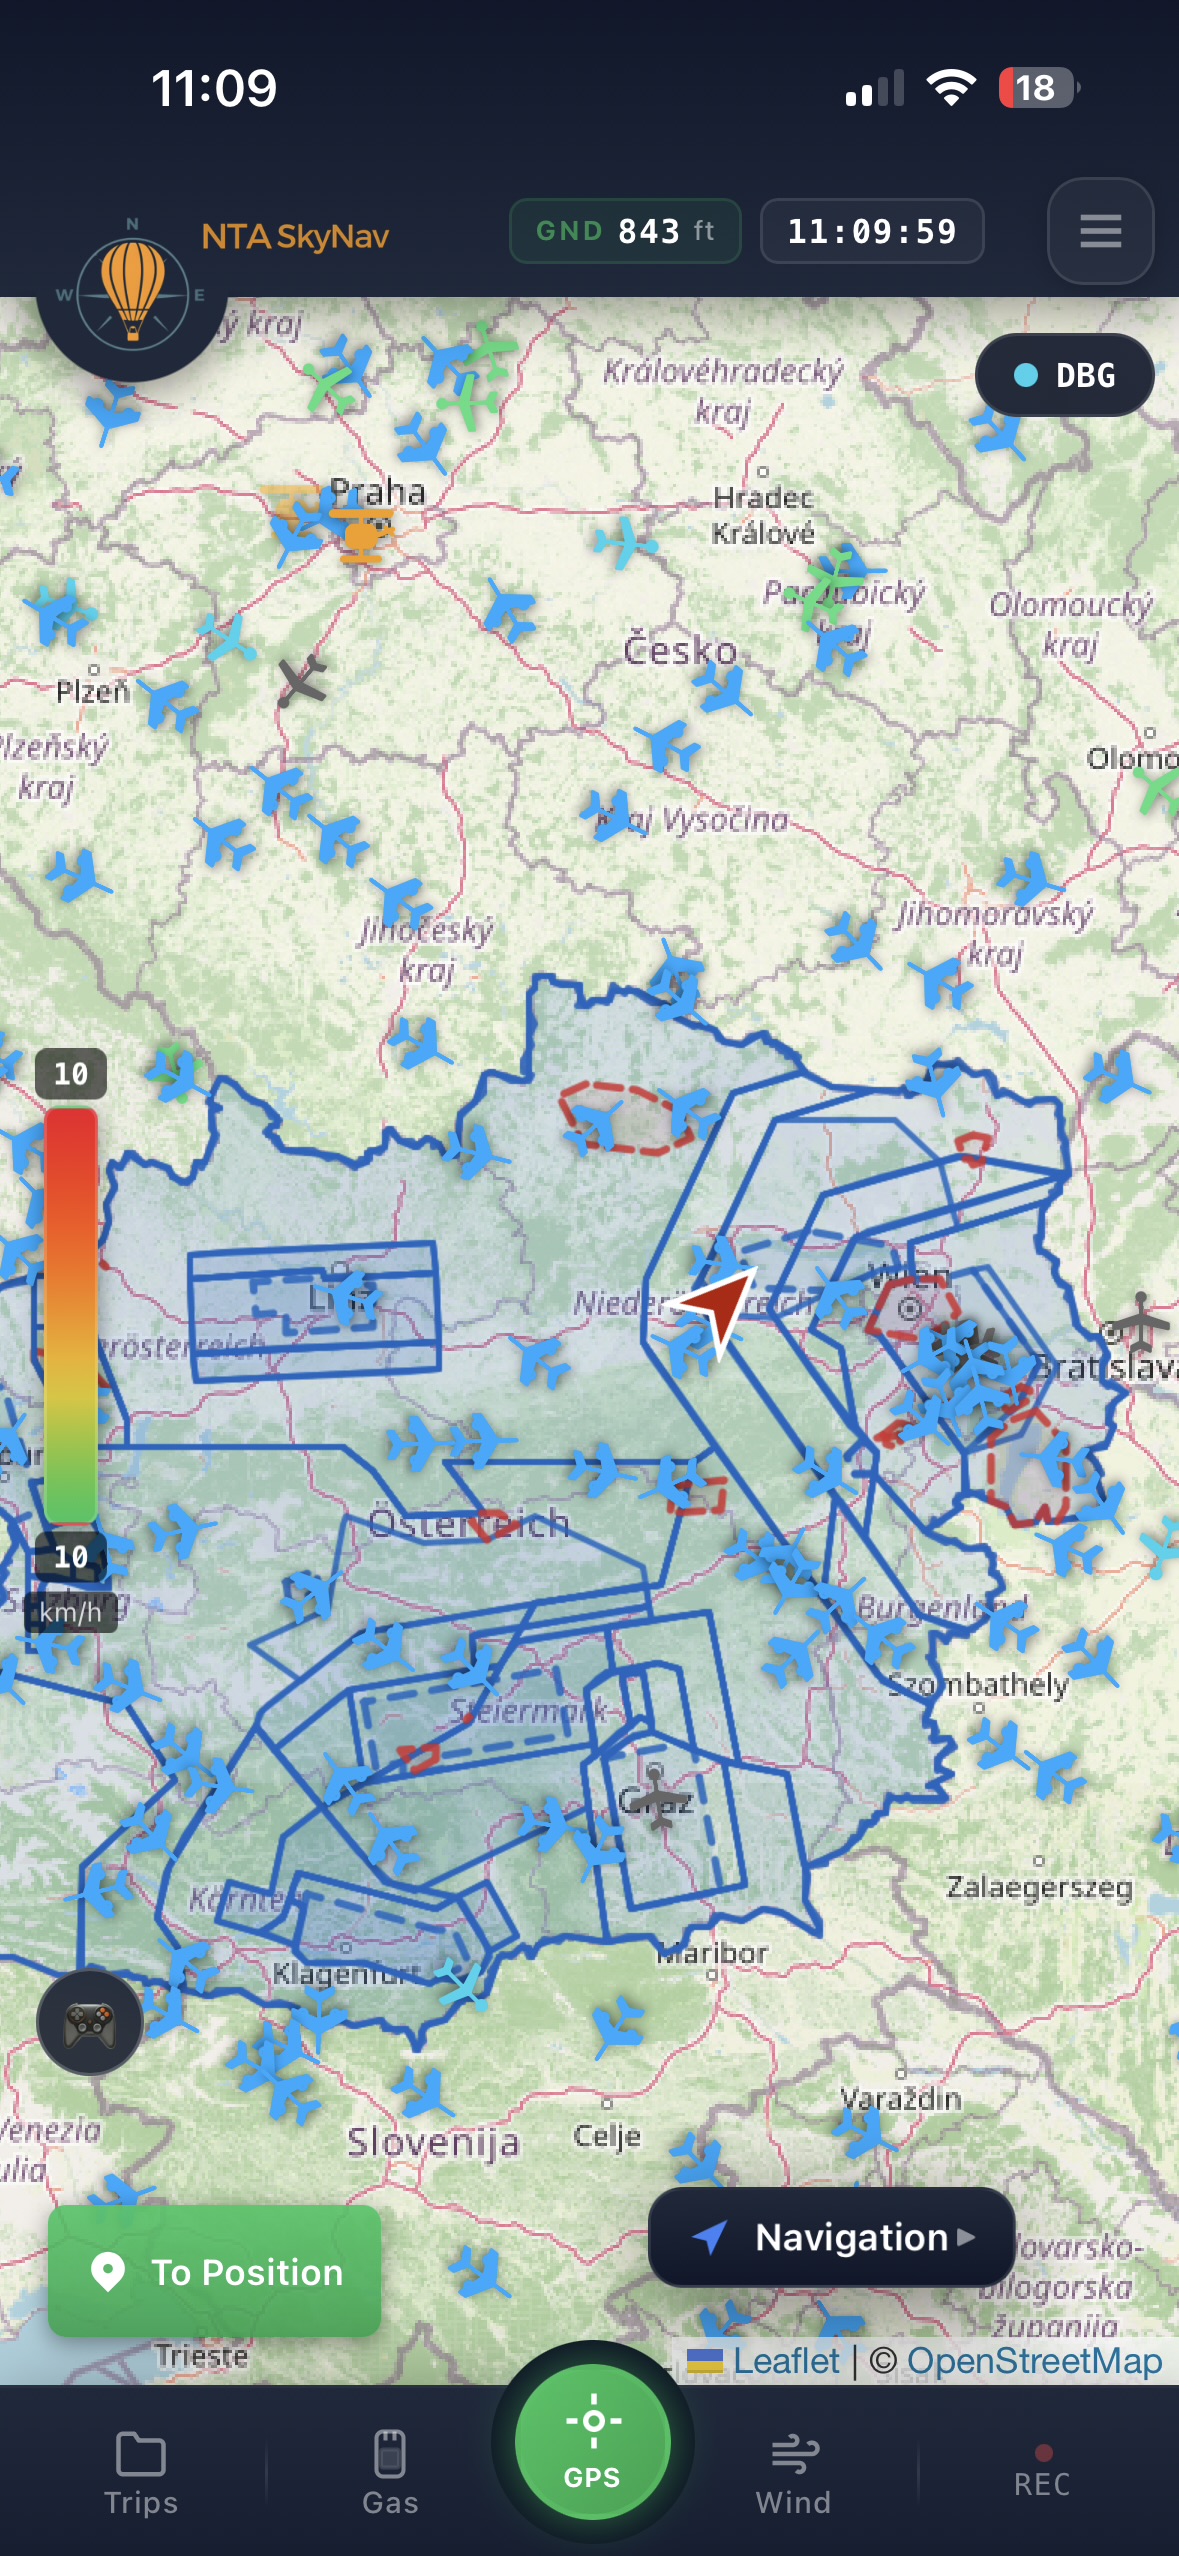Expand the Navigation panel
This screenshot has width=1179, height=2556.
coord(832,2237)
